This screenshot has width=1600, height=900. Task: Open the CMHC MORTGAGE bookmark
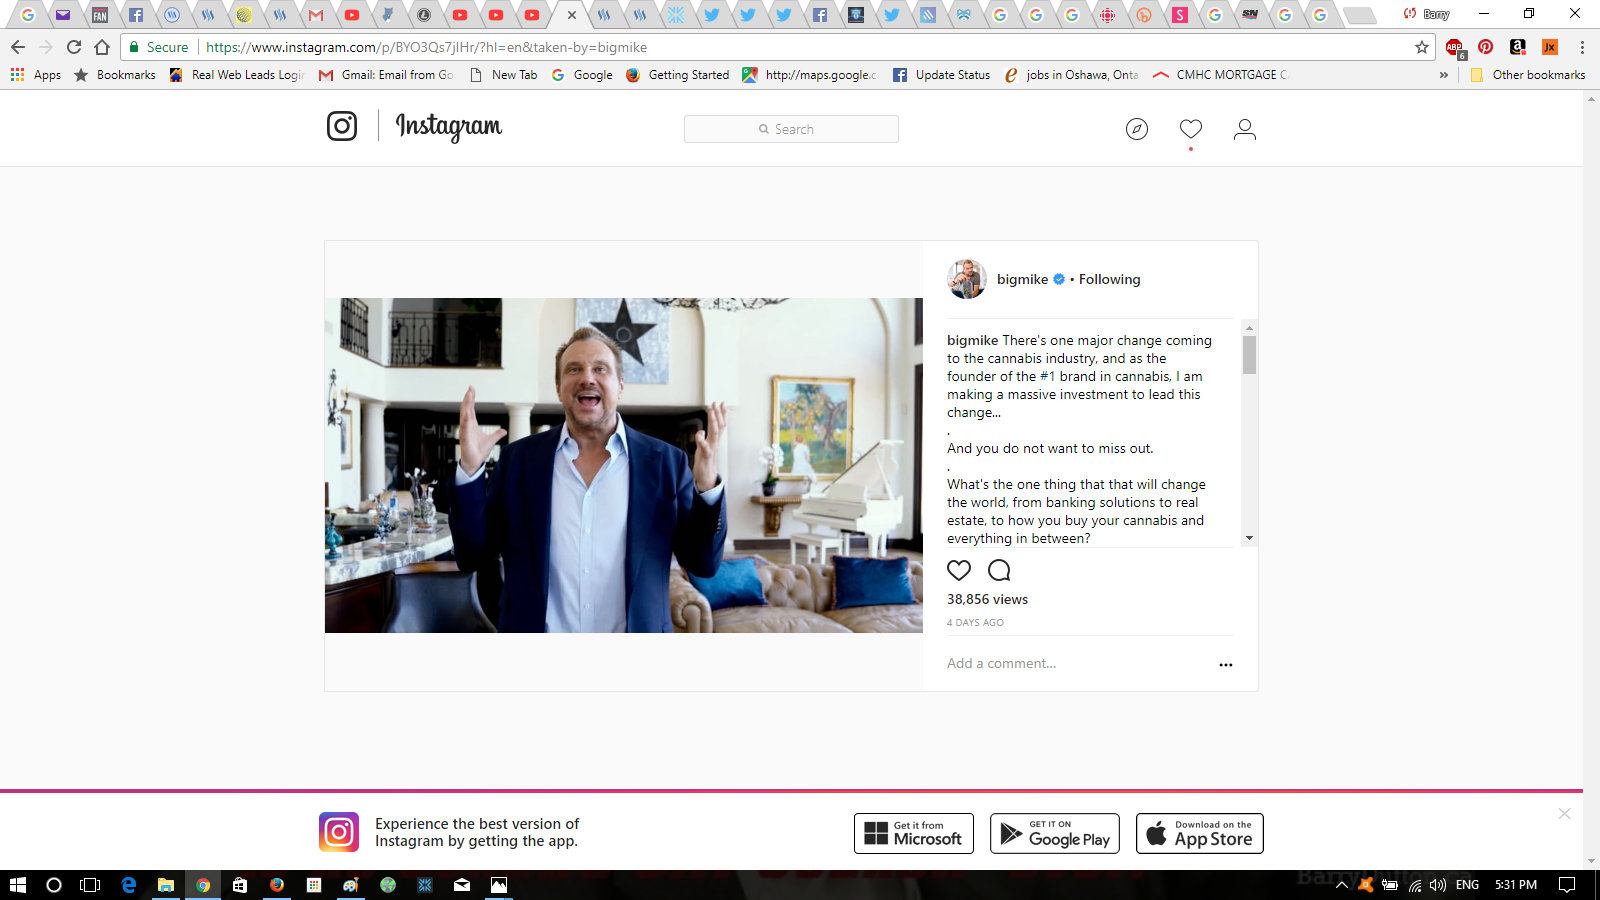[1221, 75]
